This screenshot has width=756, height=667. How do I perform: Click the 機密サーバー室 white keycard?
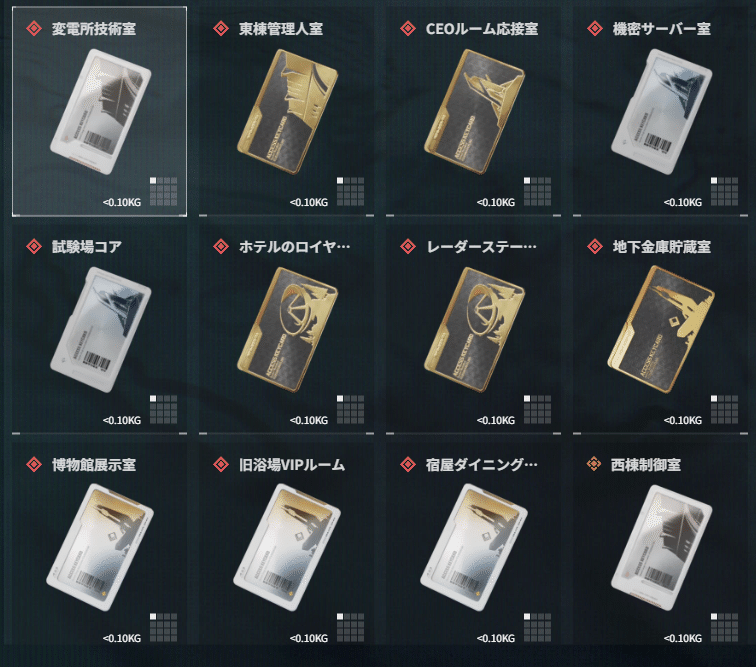click(662, 111)
